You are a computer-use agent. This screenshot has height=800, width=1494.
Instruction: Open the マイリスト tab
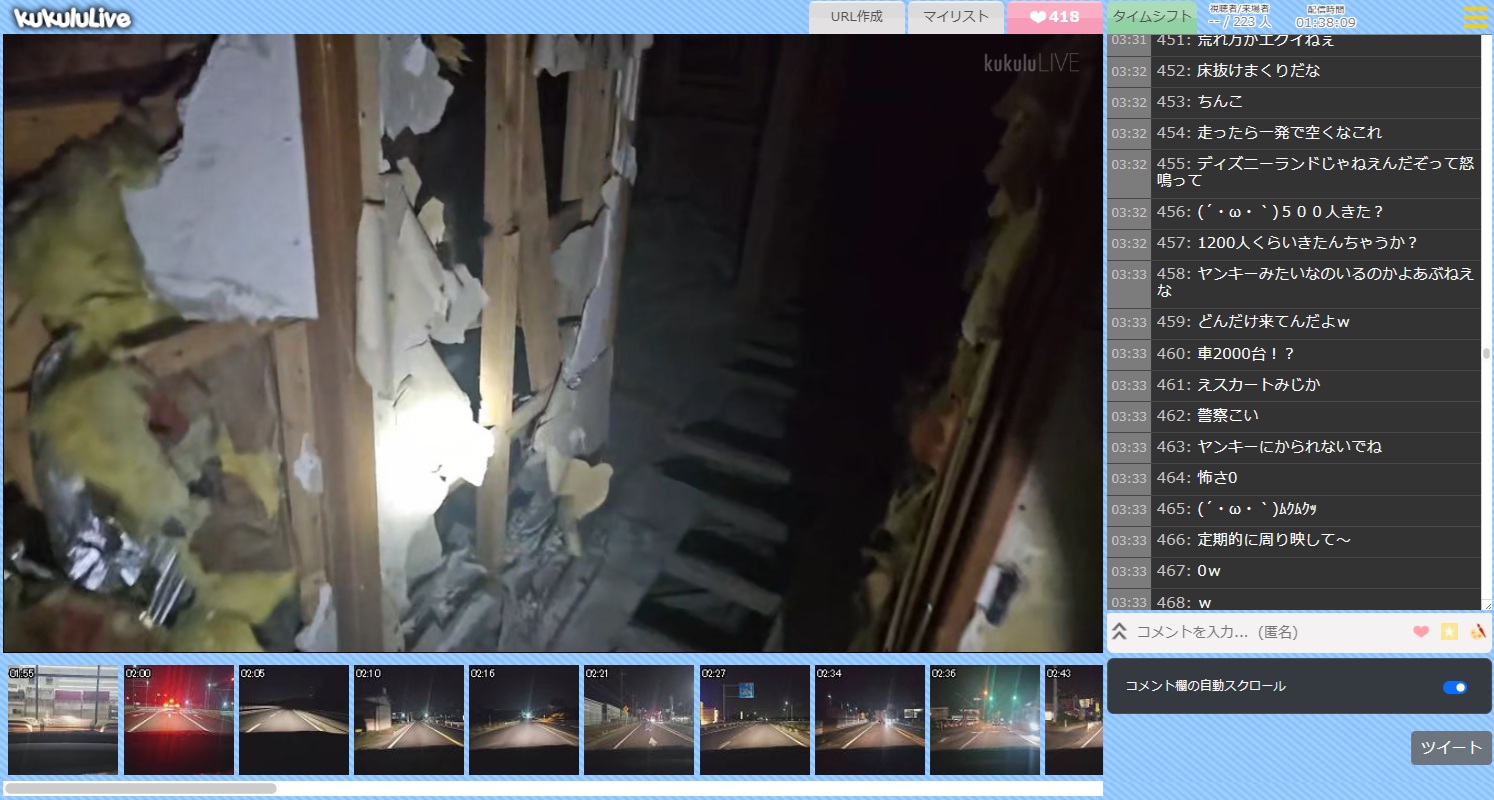click(x=955, y=17)
